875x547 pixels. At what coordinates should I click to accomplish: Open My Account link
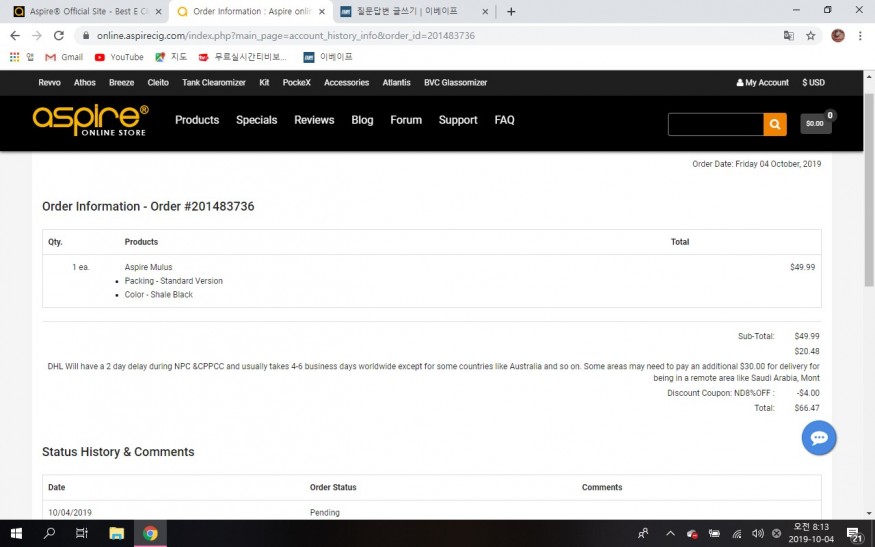click(x=762, y=83)
